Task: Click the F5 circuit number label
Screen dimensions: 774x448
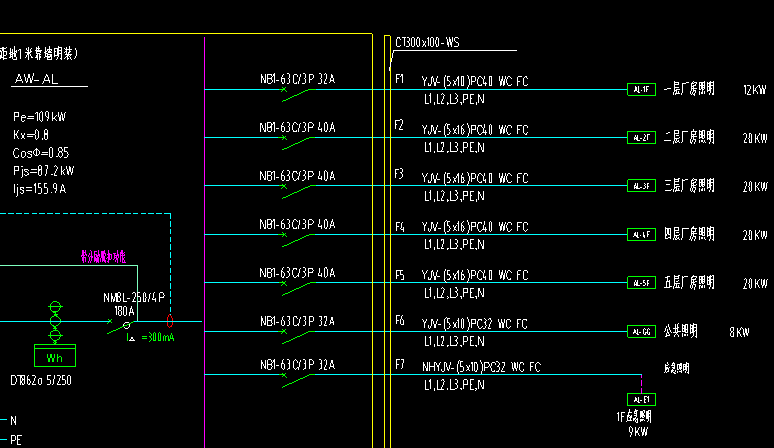Action: [399, 275]
